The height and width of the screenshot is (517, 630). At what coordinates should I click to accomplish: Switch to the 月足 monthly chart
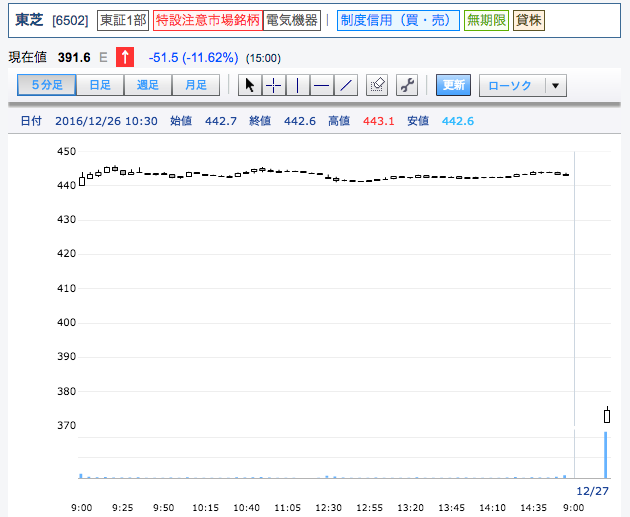tap(196, 85)
